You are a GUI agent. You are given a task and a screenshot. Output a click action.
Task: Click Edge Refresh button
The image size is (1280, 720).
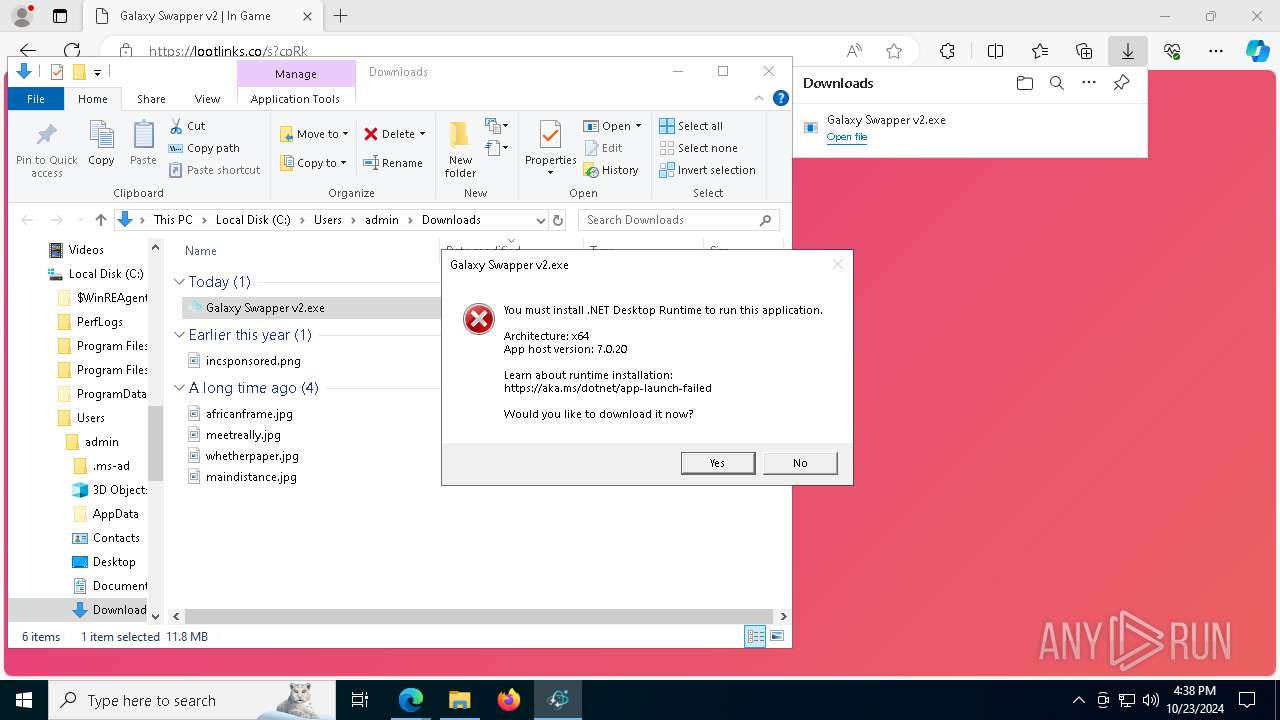point(72,51)
